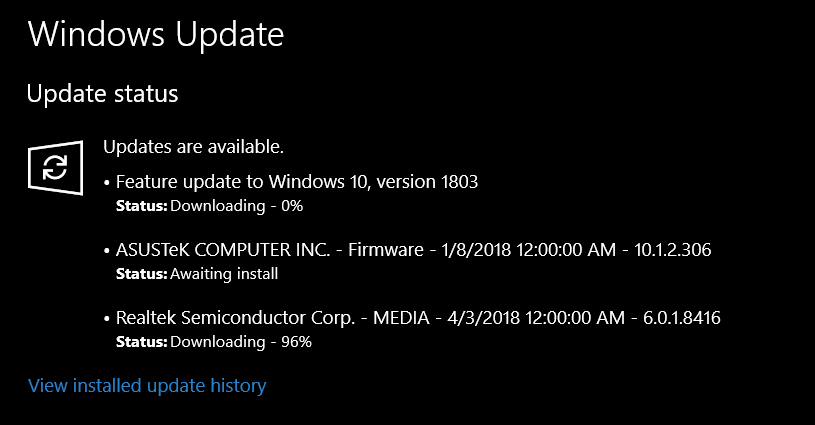Click the ASUSTeK COMPUTER INC. Firmware update entry

[x=413, y=250]
